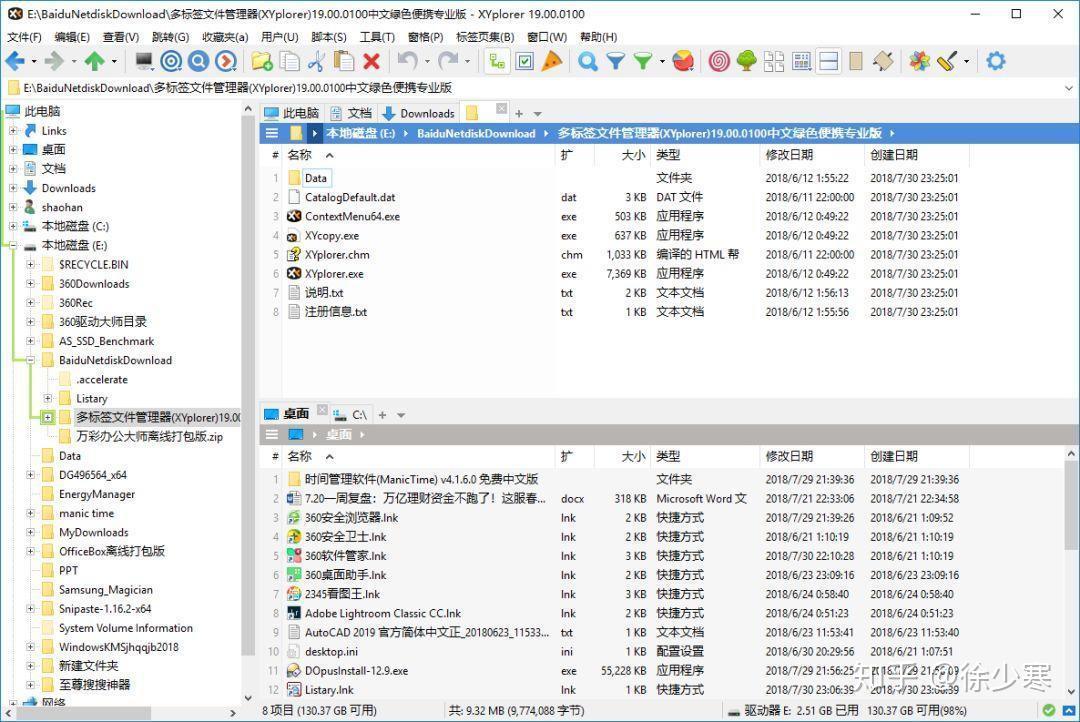Go back with the blue Back arrow

[14, 61]
